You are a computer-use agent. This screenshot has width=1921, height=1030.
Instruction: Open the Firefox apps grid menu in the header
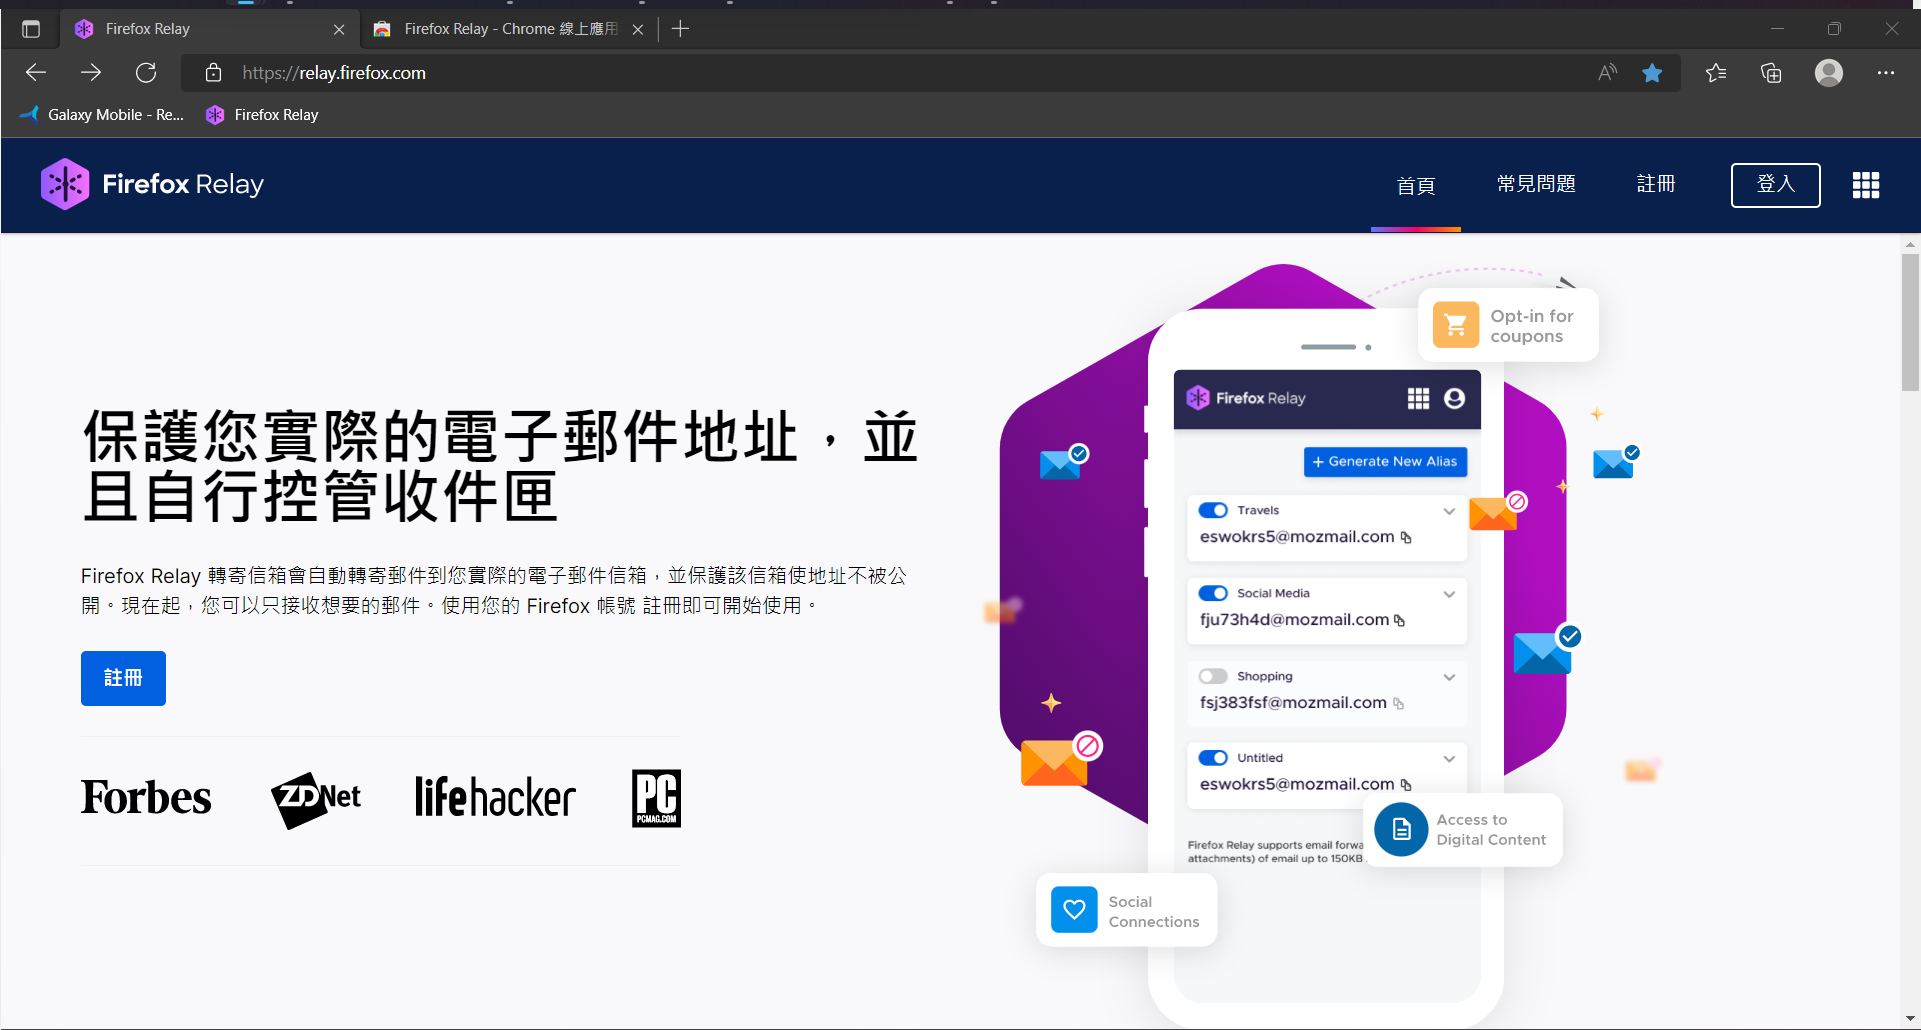click(x=1866, y=185)
